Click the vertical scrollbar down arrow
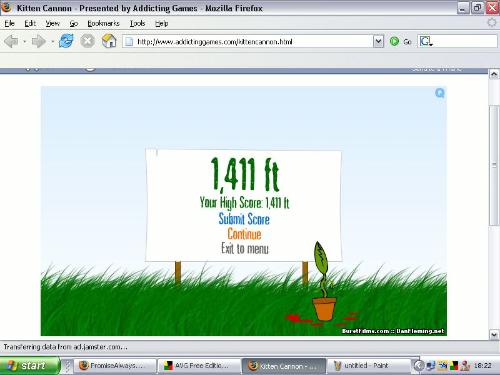This screenshot has height=375, width=500. (x=494, y=334)
